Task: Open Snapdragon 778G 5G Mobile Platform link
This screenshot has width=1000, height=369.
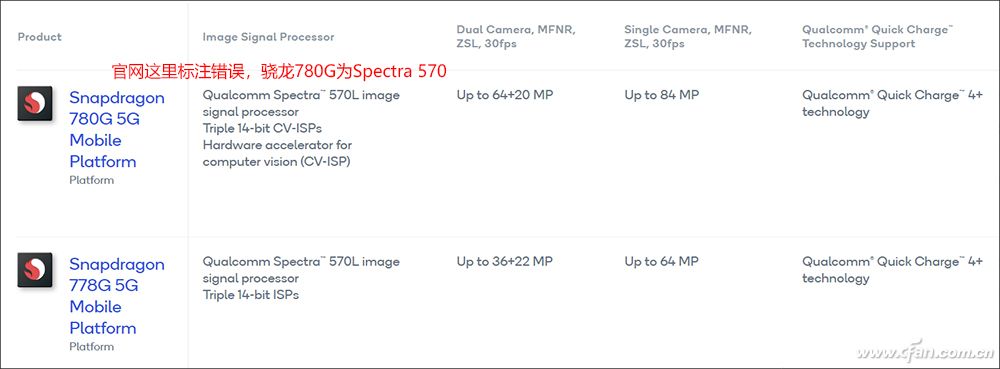Action: click(117, 296)
